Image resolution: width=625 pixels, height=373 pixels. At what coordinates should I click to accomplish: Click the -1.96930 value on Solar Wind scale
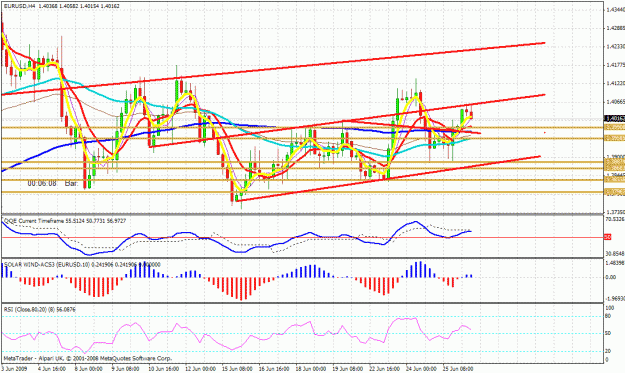tap(615, 298)
